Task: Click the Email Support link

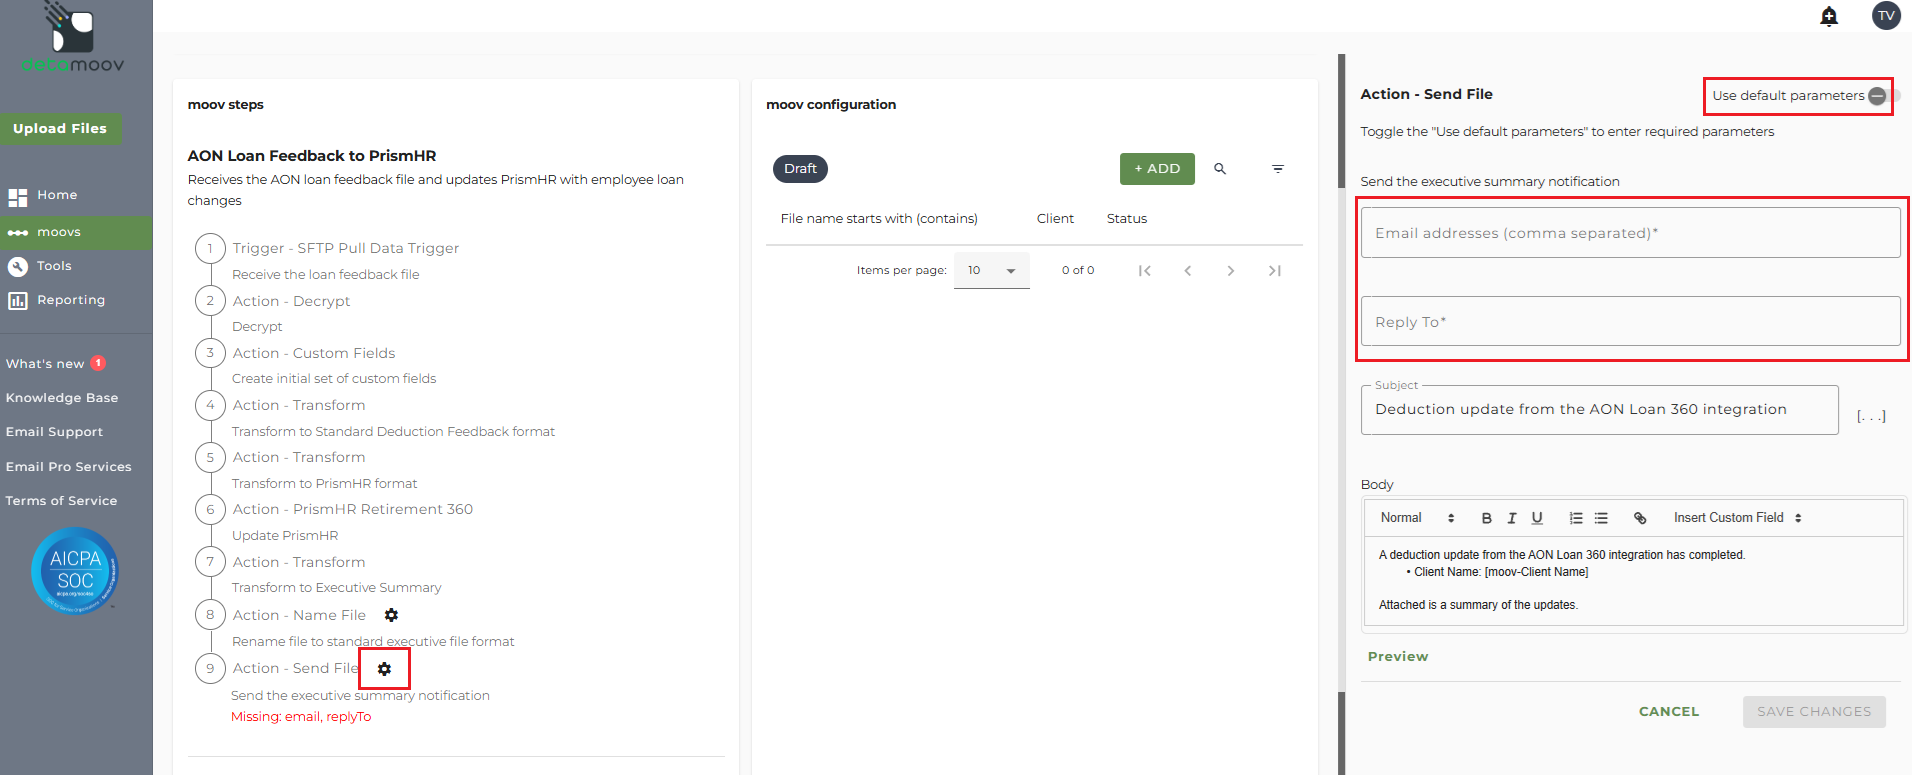Action: [x=54, y=432]
